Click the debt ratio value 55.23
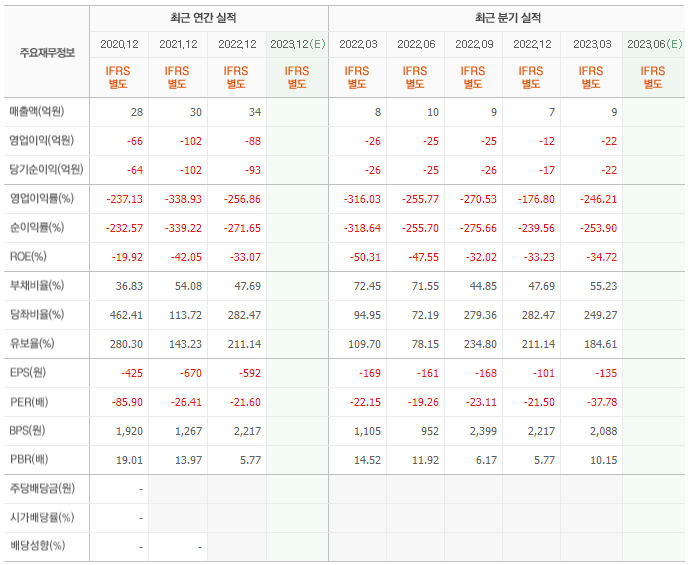 point(604,286)
